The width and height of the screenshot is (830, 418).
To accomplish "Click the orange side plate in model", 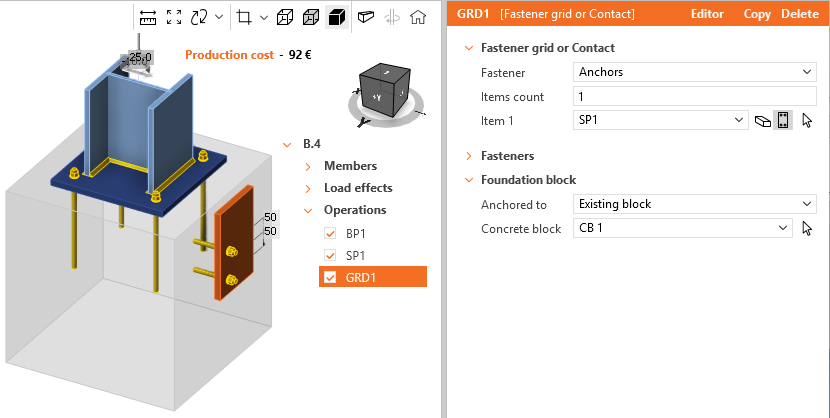I will (234, 243).
